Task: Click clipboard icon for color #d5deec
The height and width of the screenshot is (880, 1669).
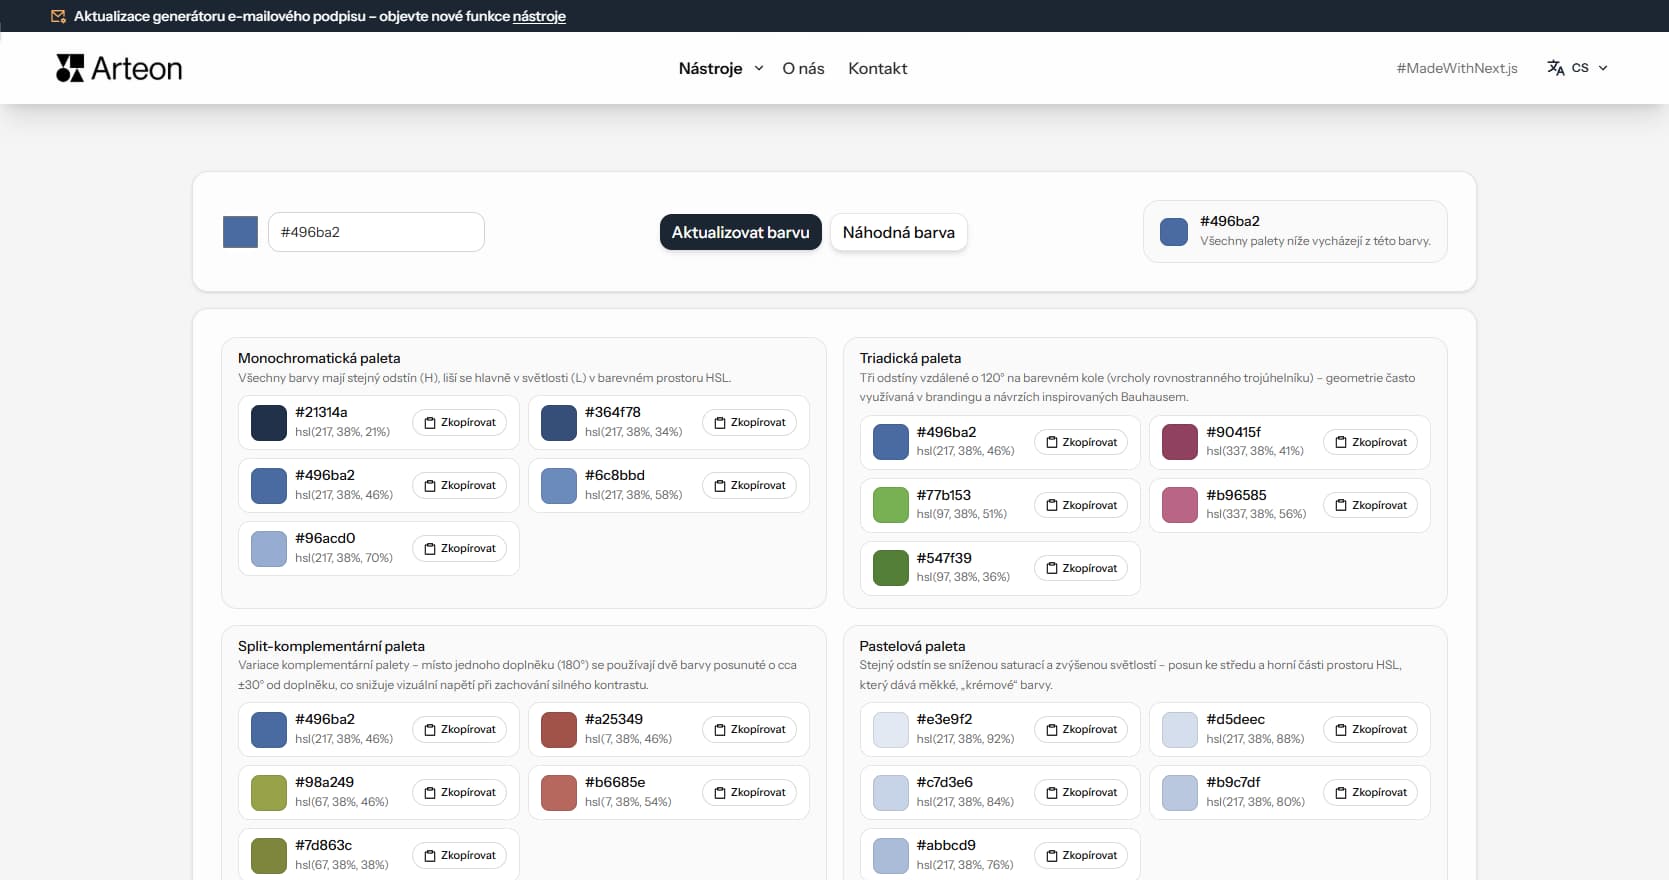Action: coord(1341,730)
